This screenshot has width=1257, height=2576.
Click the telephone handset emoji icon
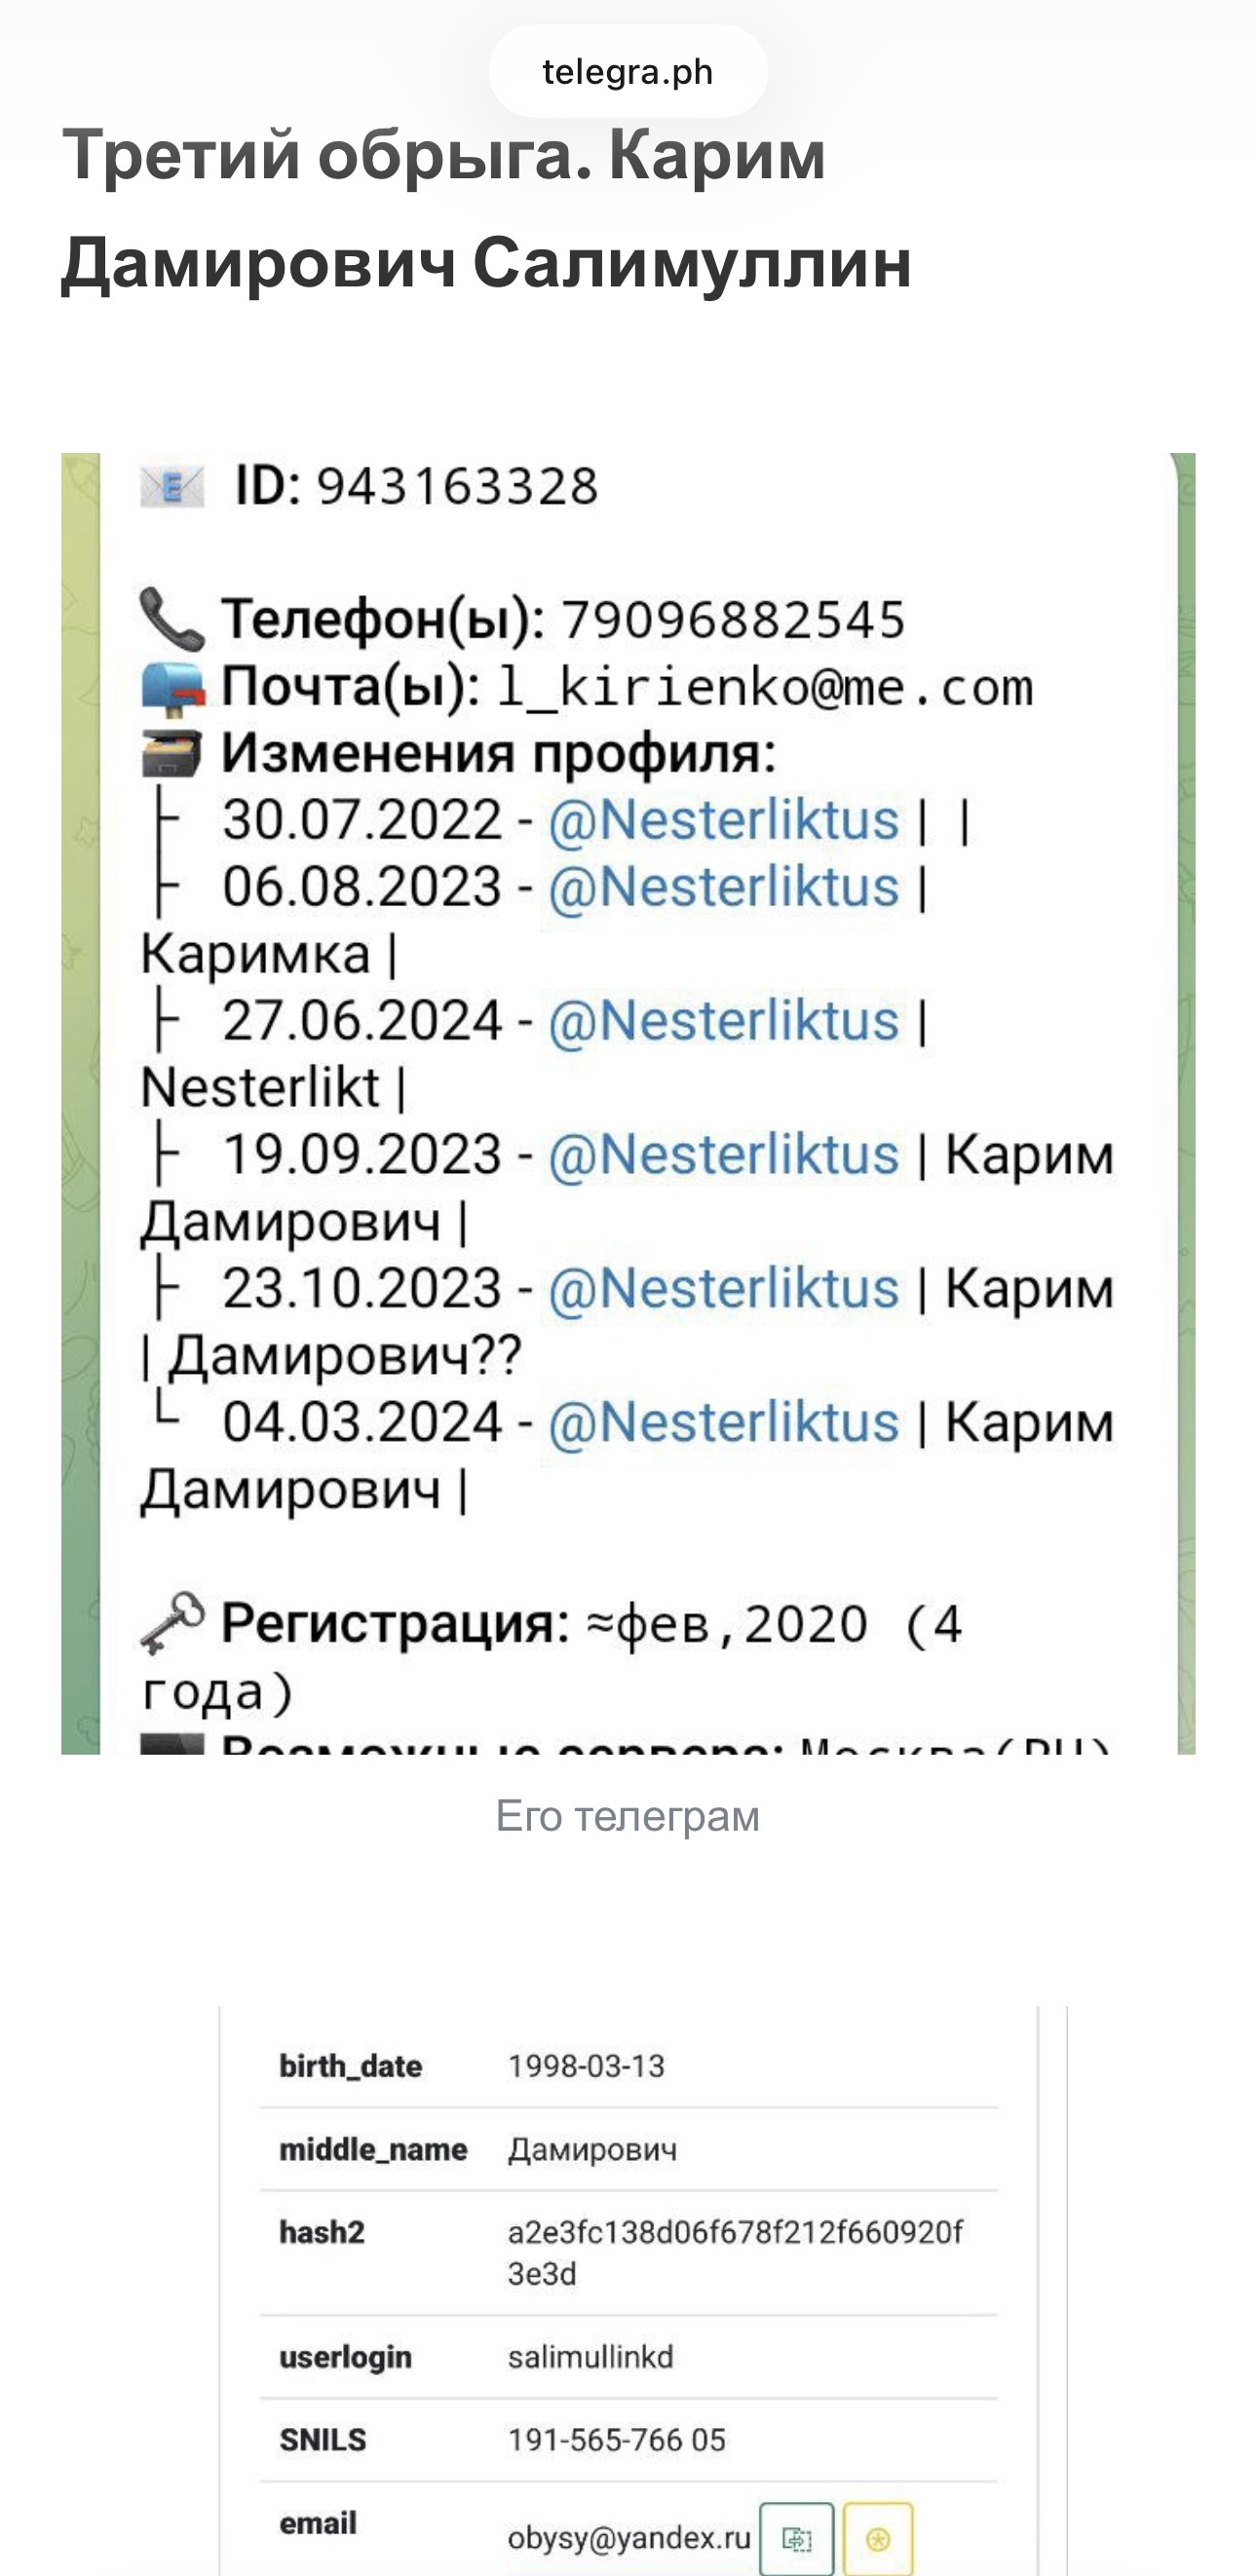coord(171,619)
